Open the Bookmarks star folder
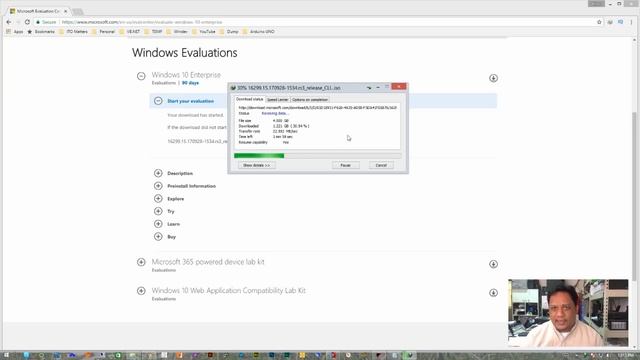This screenshot has height=360, width=640. tap(41, 31)
